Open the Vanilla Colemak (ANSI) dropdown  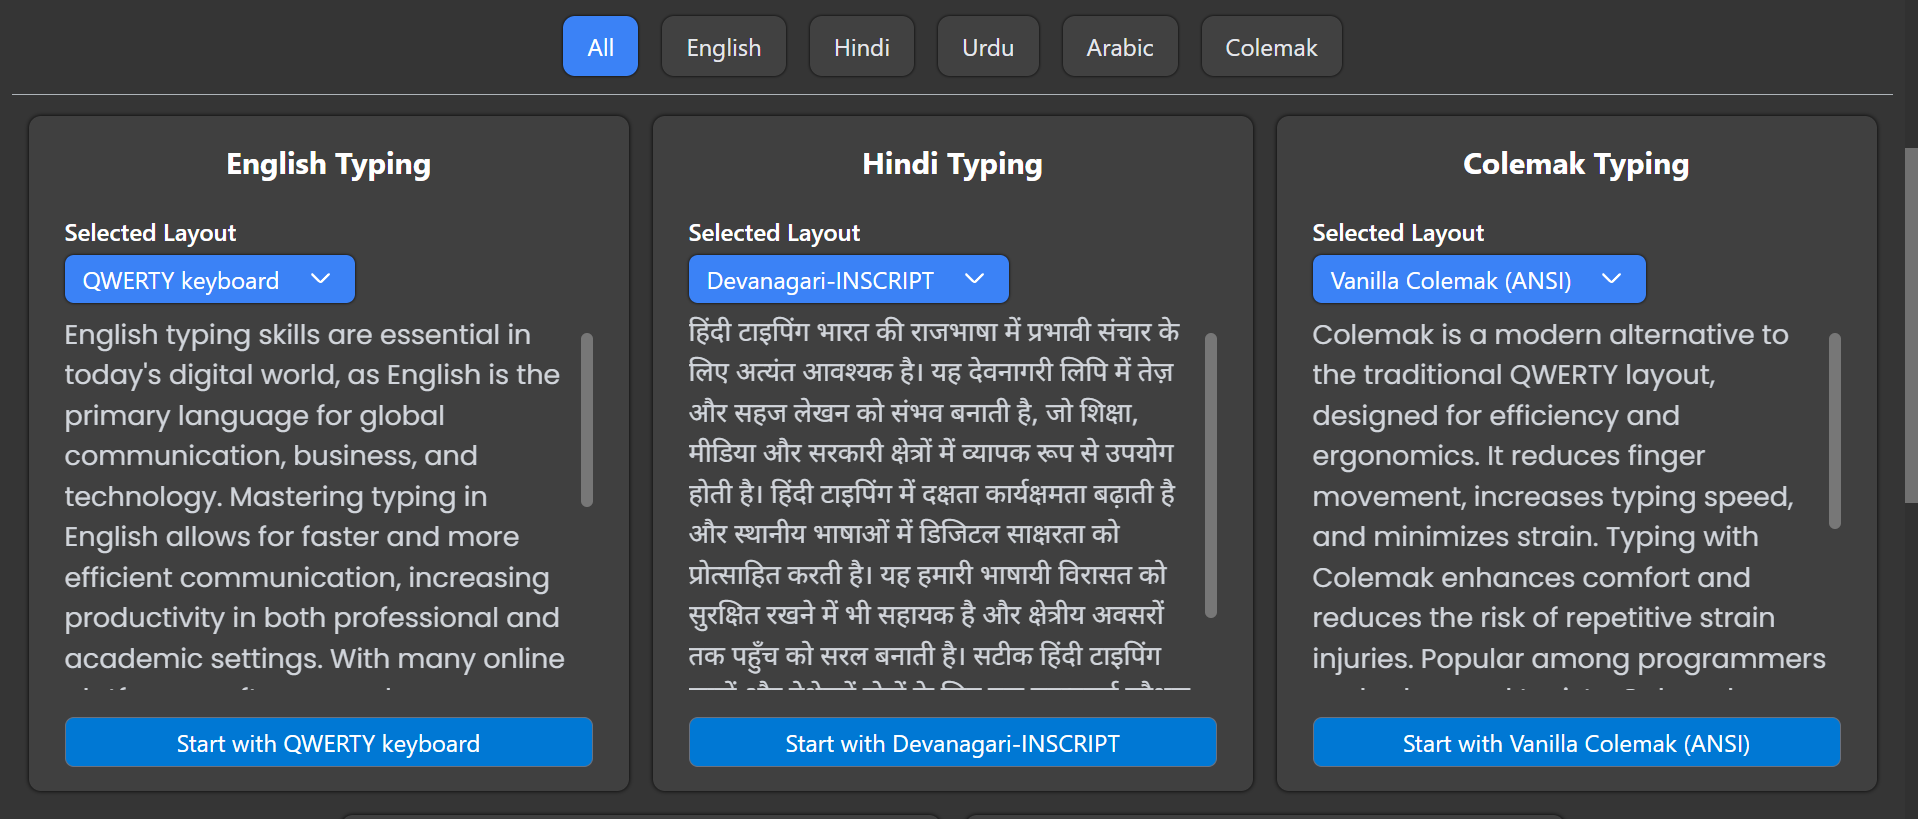pyautogui.click(x=1450, y=280)
